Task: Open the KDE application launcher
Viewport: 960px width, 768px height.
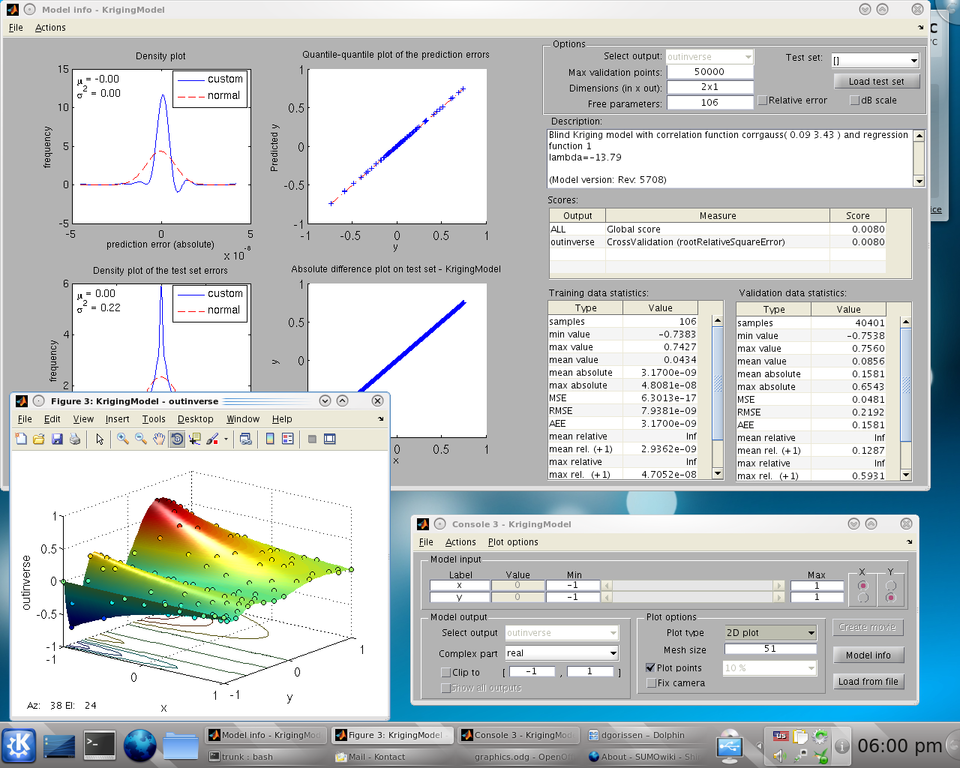Action: pyautogui.click(x=19, y=745)
